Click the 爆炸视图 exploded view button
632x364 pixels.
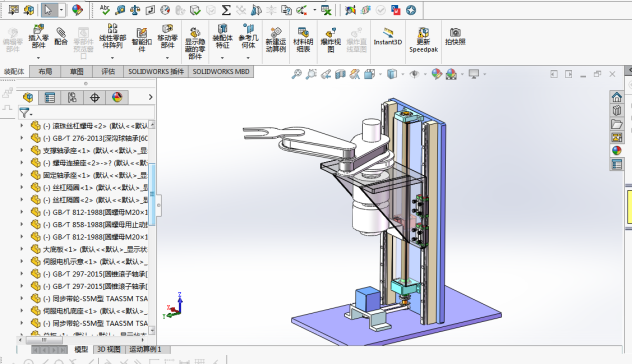(331, 40)
